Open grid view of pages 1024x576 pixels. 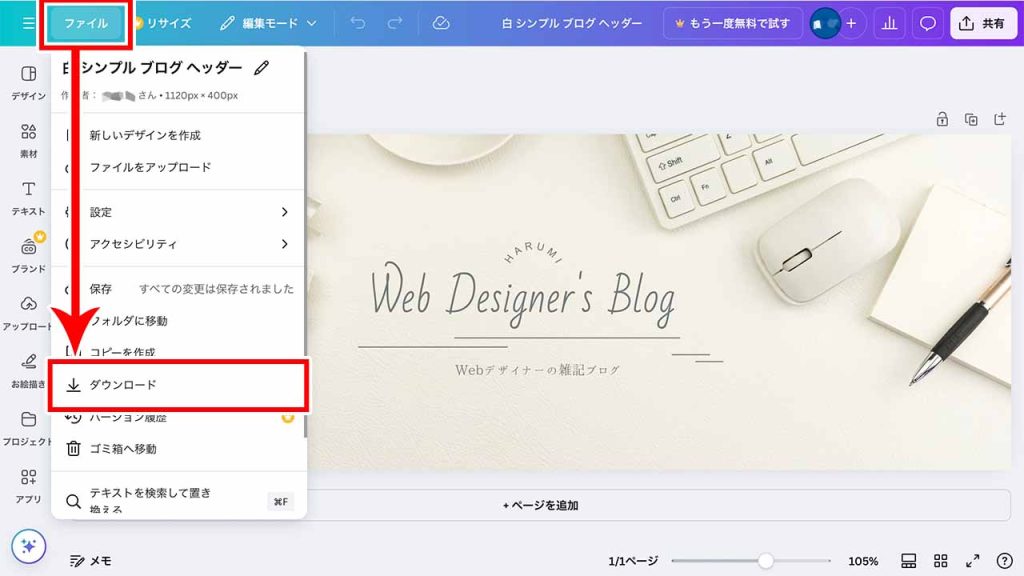click(x=940, y=561)
